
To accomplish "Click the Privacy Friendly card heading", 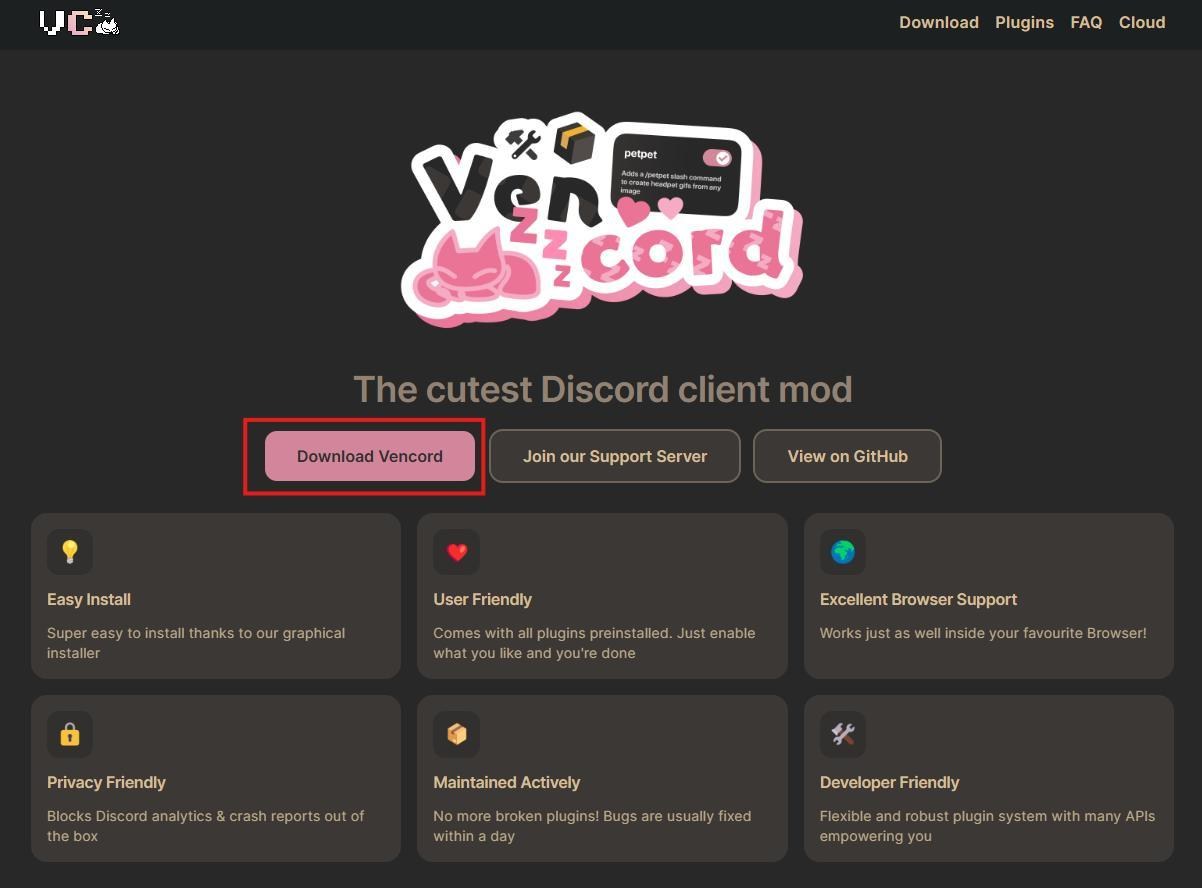I will click(106, 782).
